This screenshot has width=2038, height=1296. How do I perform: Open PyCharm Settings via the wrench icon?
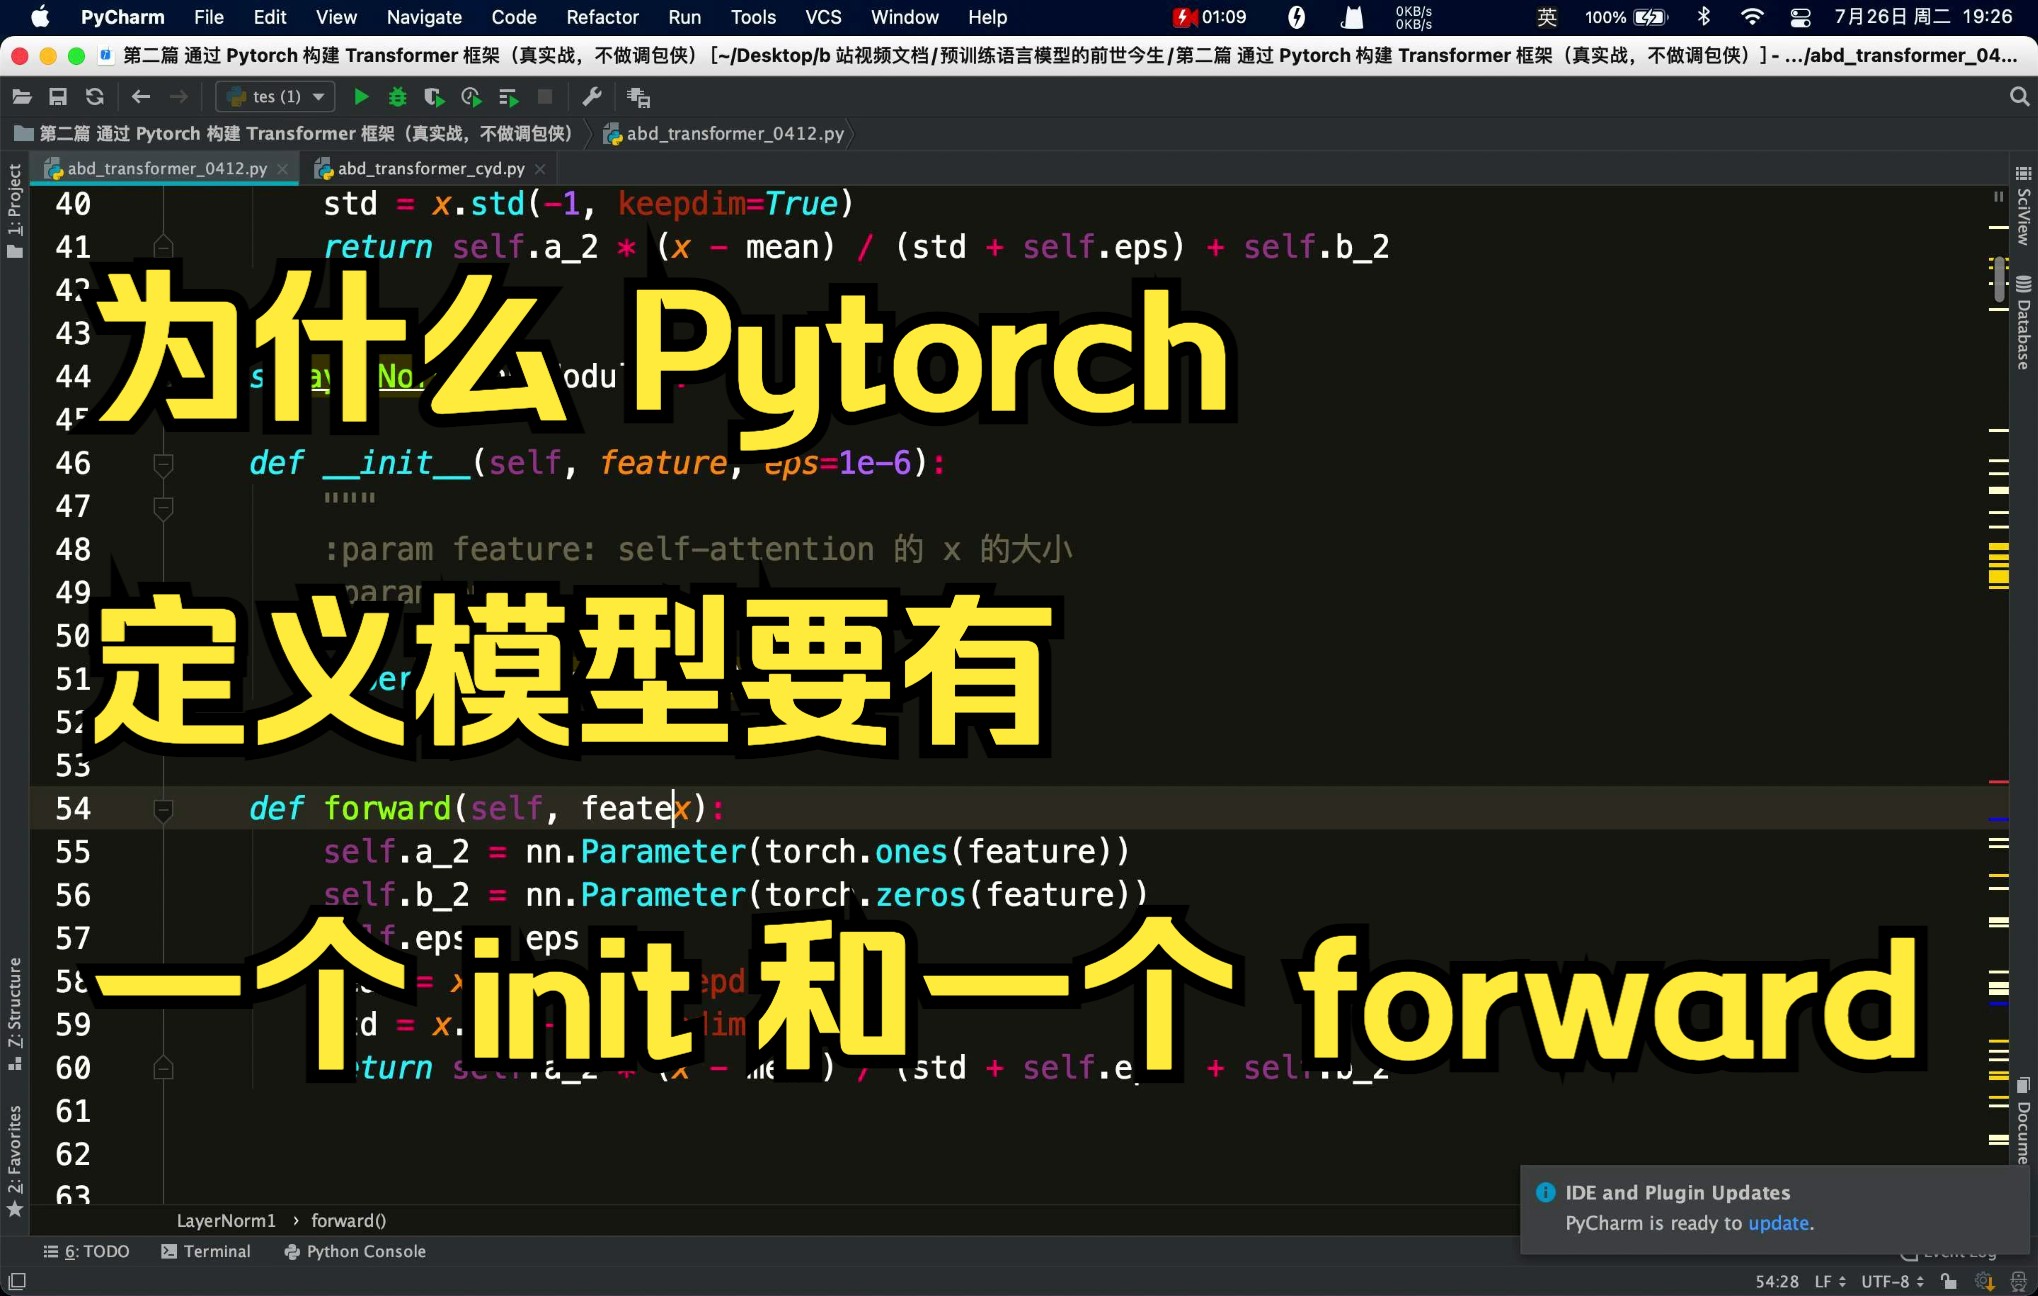tap(591, 96)
